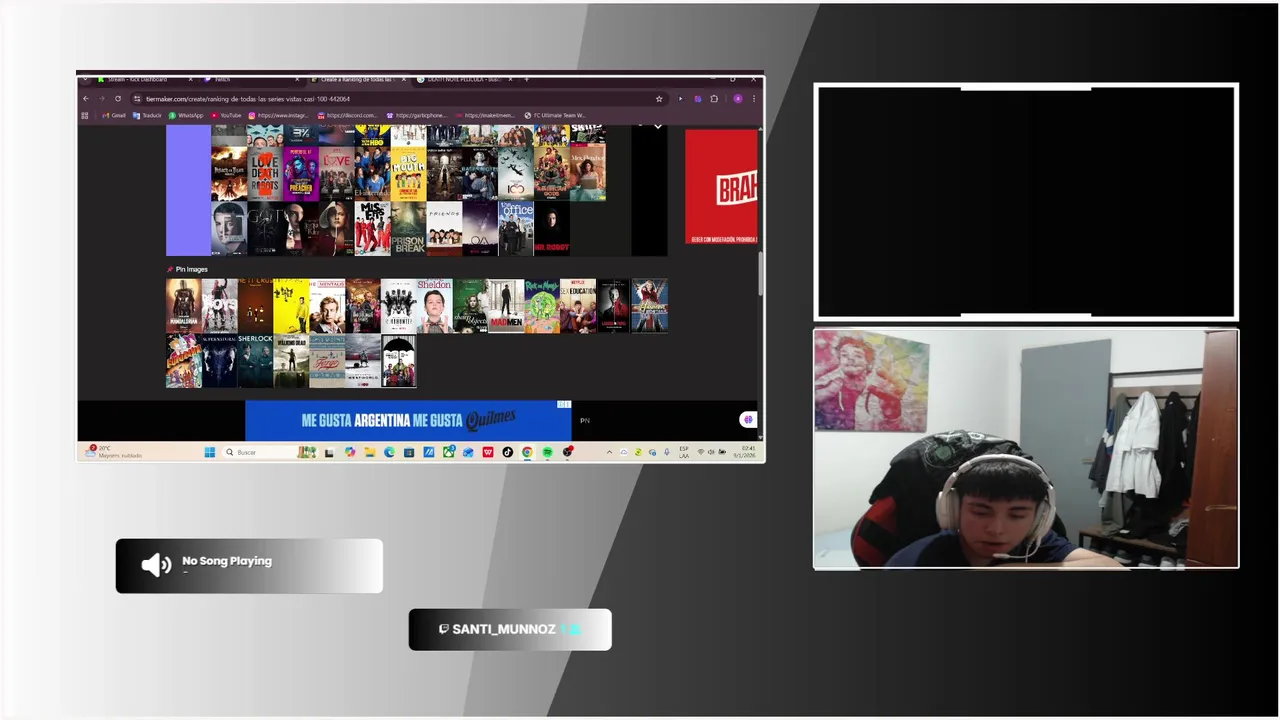Viewport: 1280px width, 720px height.
Task: Open the Chrome profile avatar
Action: point(738,98)
